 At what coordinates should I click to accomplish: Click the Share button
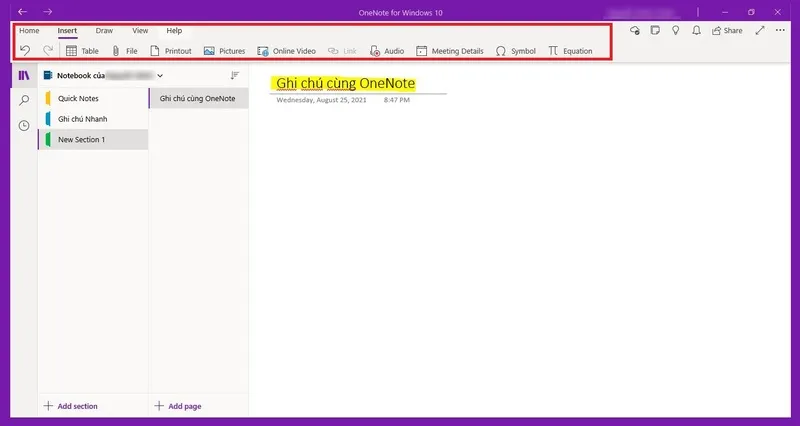pos(727,31)
